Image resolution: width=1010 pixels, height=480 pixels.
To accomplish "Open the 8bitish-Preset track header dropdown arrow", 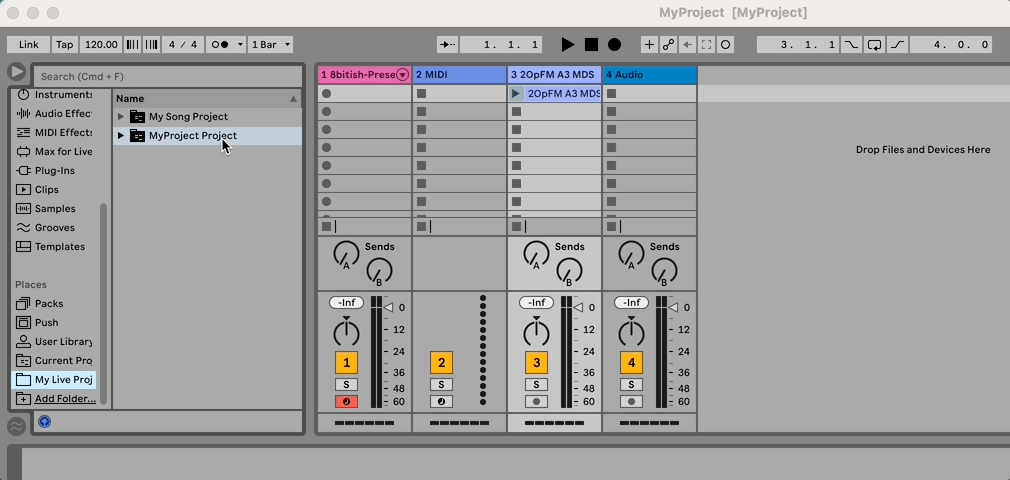I will click(403, 75).
